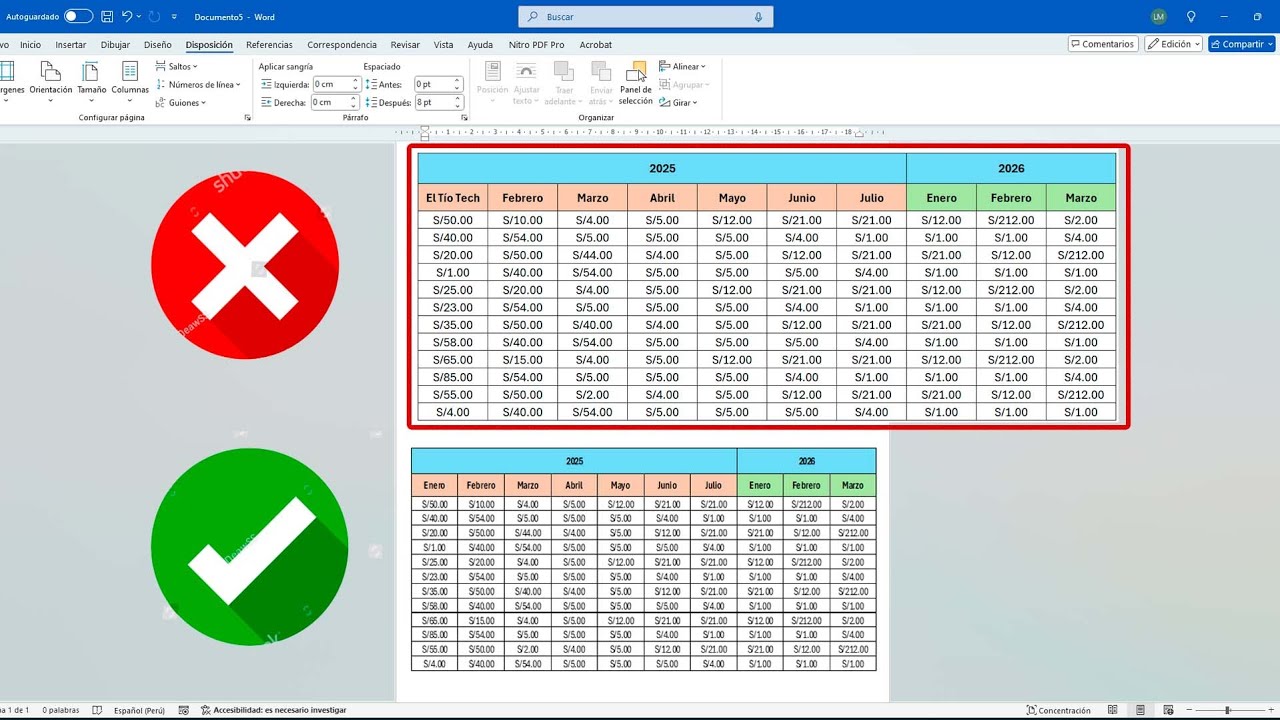Click the lightbulb ideas icon
The width and height of the screenshot is (1280, 720).
pos(1191,17)
